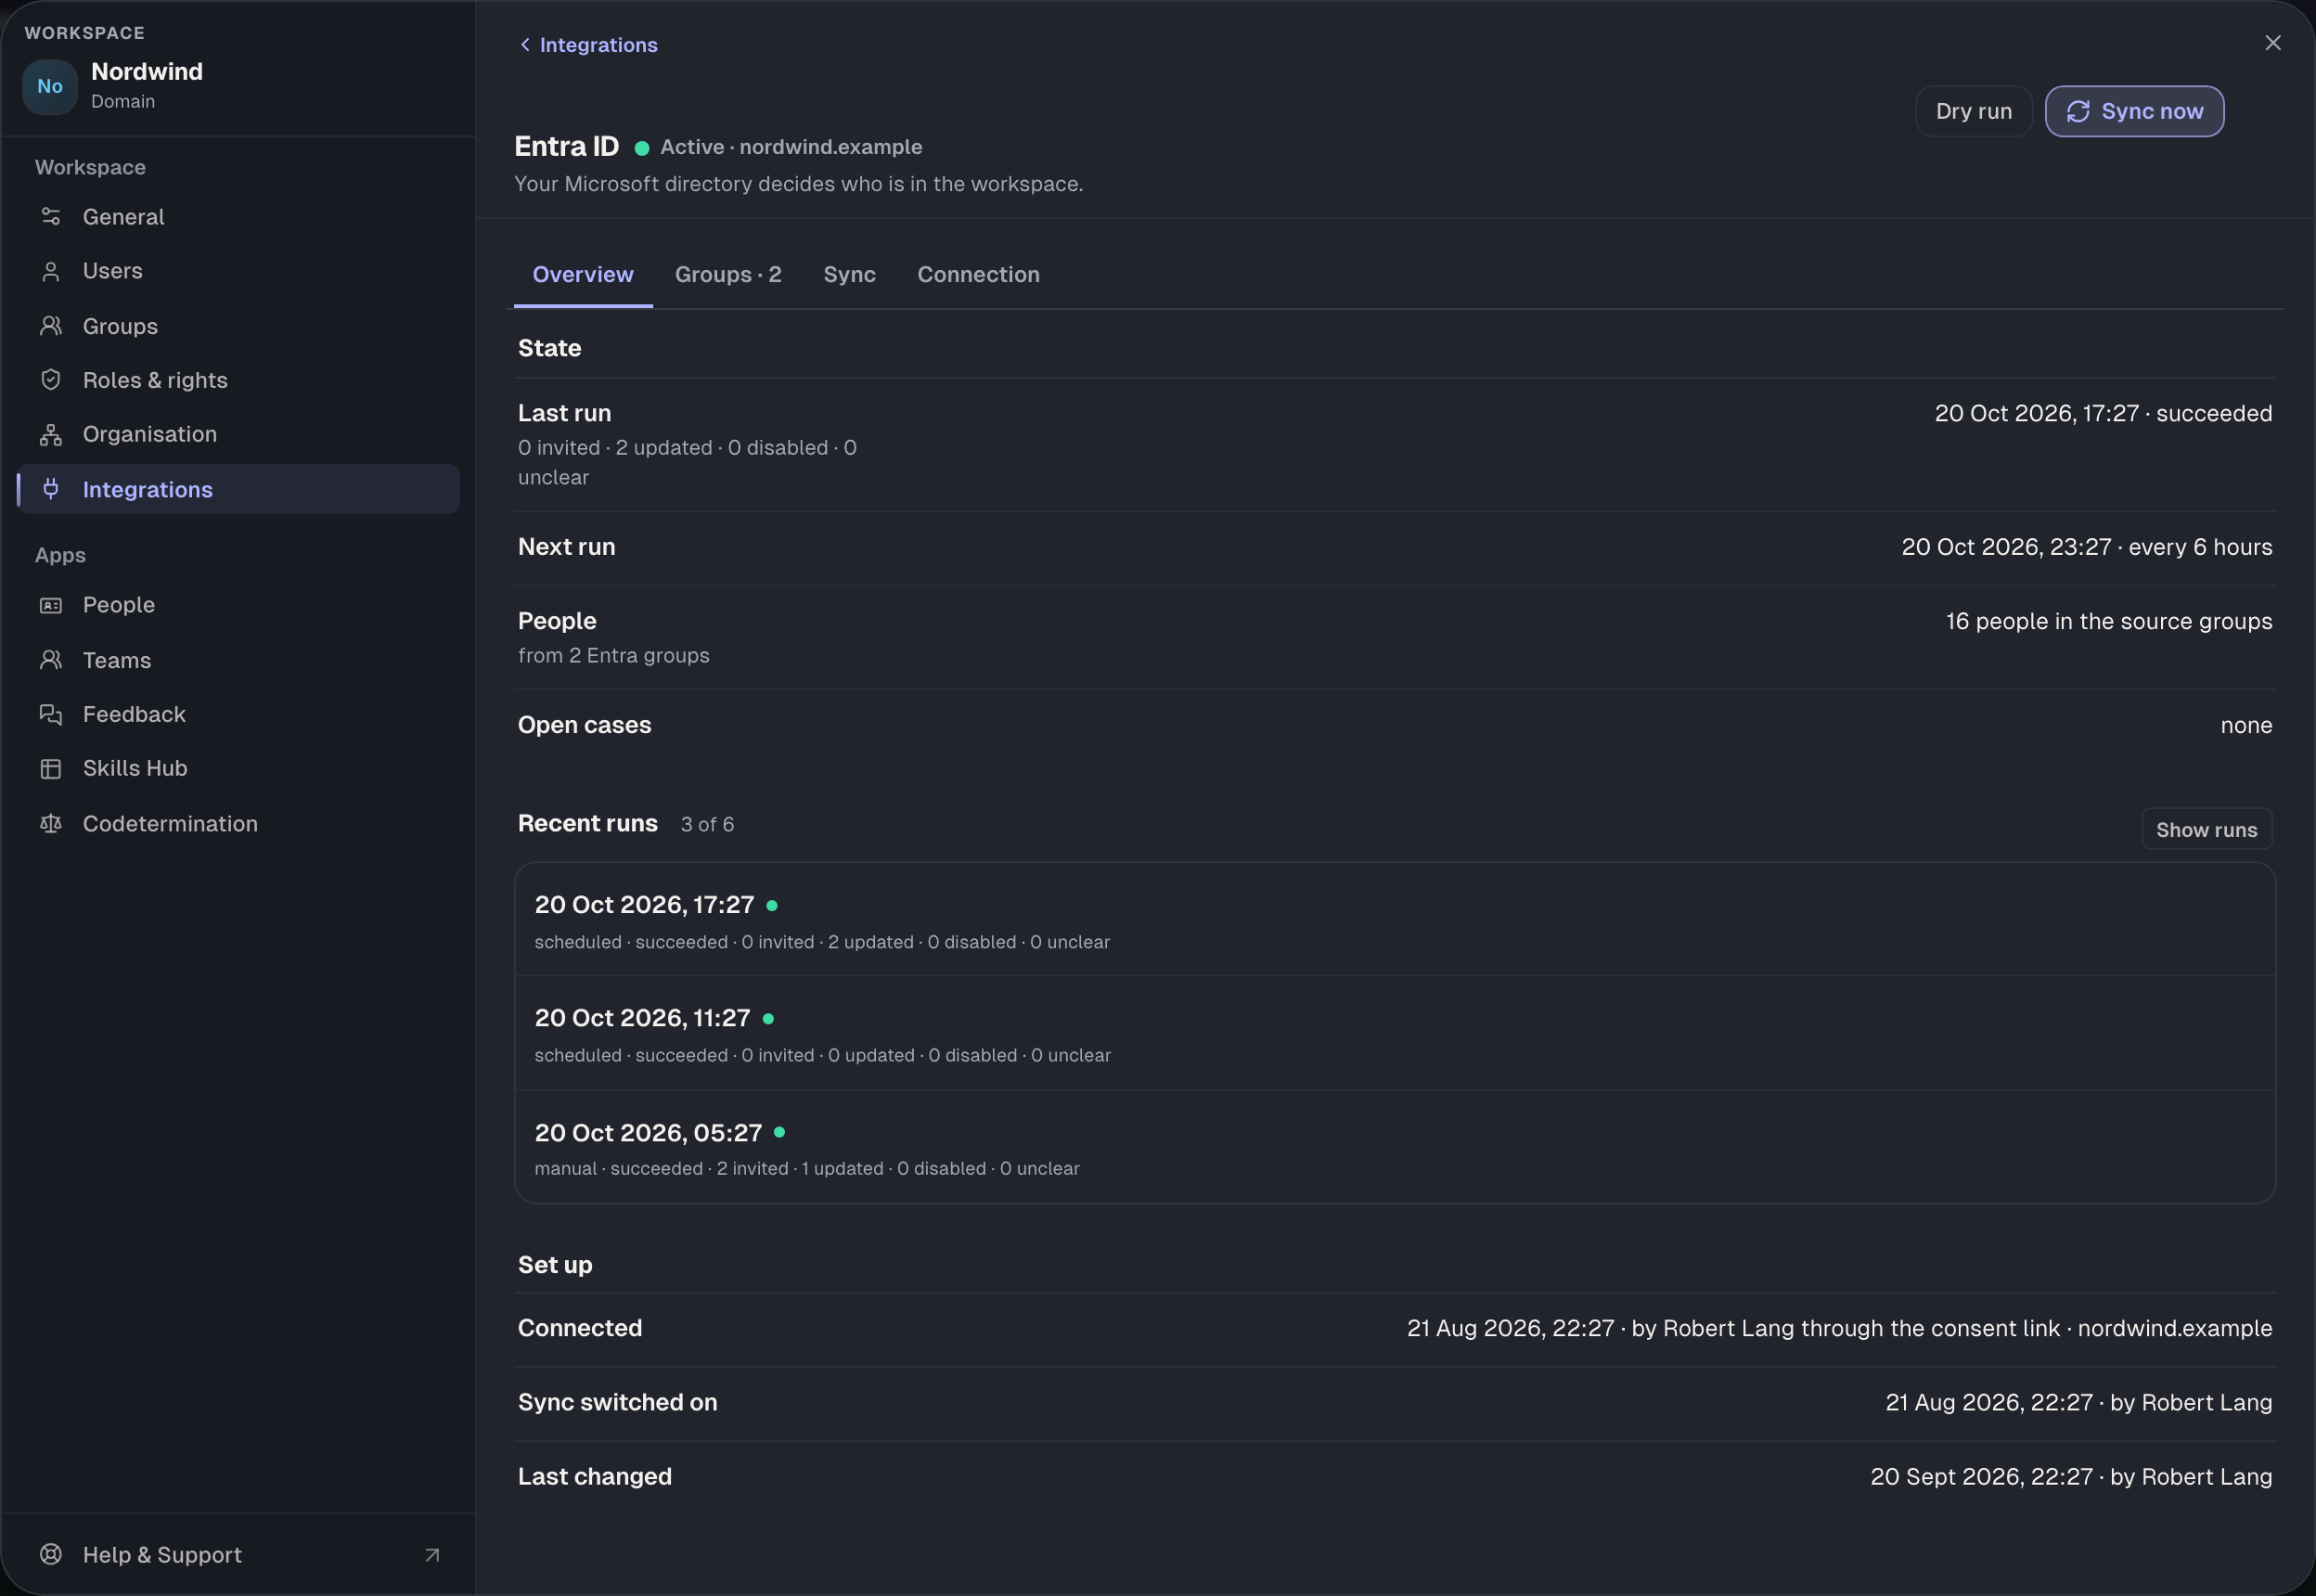This screenshot has height=1596, width=2316.
Task: Click the Help & Support lifebuoy icon
Action: (51, 1554)
